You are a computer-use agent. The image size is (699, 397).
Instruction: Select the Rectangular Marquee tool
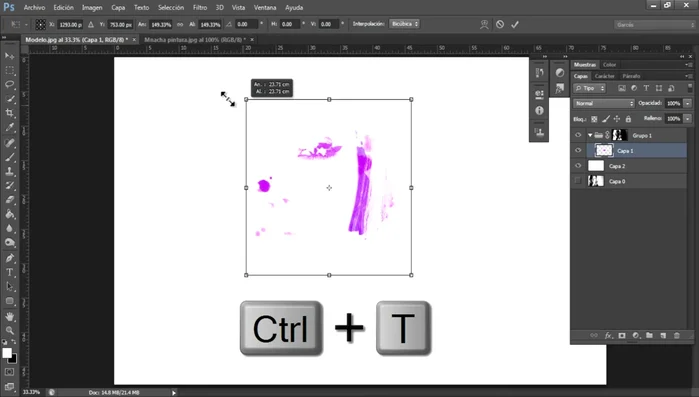click(x=9, y=70)
